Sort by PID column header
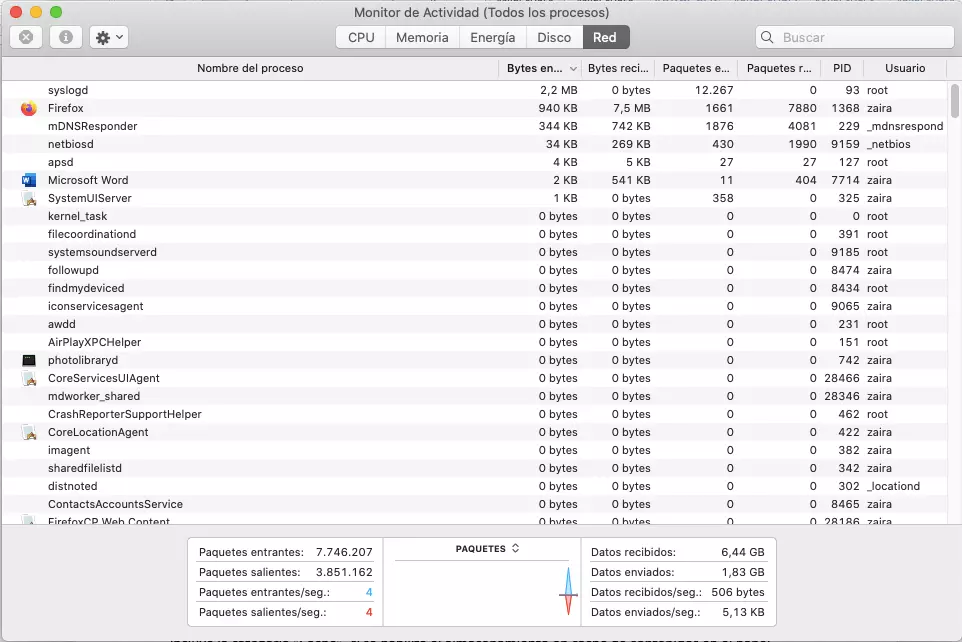This screenshot has width=962, height=642. click(x=842, y=68)
